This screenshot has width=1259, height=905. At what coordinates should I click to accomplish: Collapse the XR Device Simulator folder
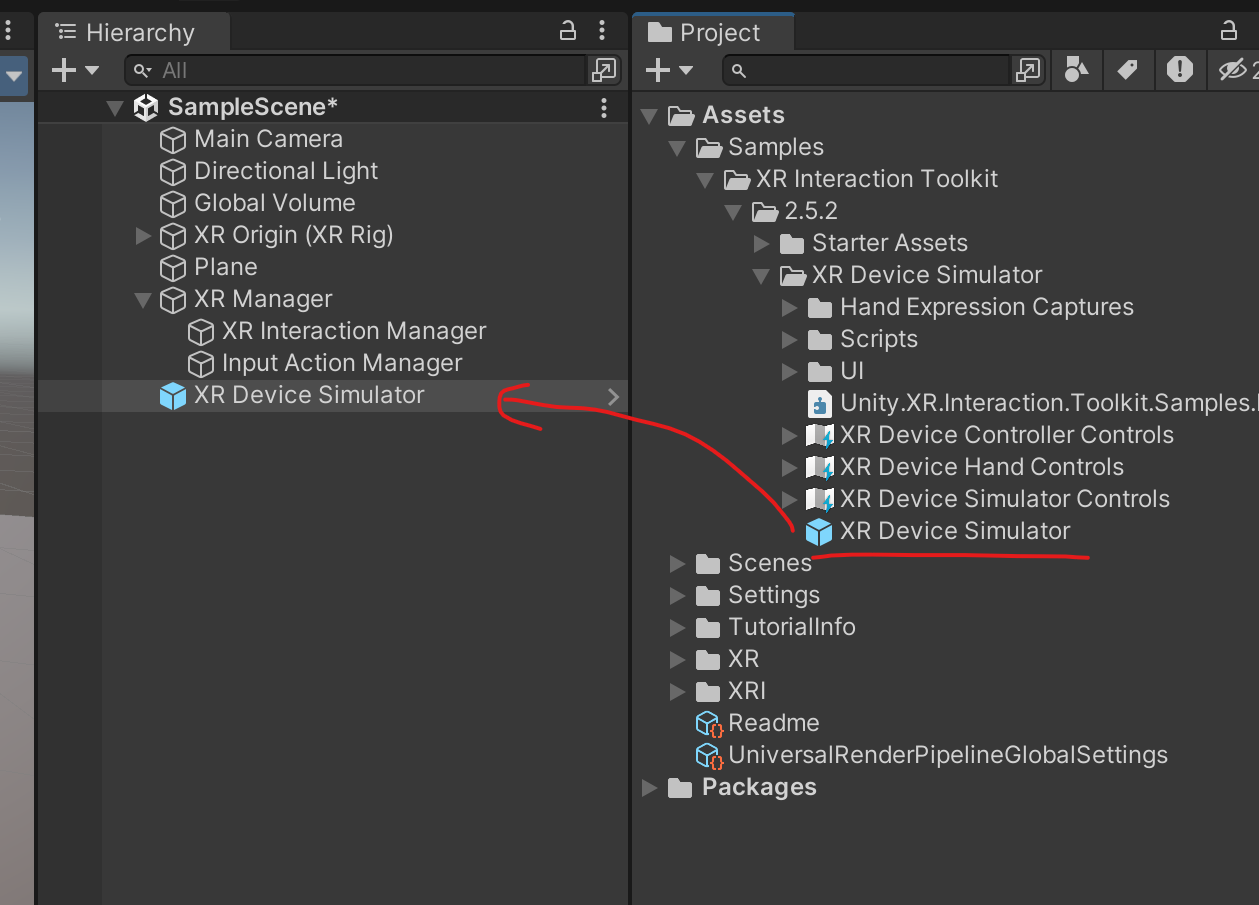point(761,275)
